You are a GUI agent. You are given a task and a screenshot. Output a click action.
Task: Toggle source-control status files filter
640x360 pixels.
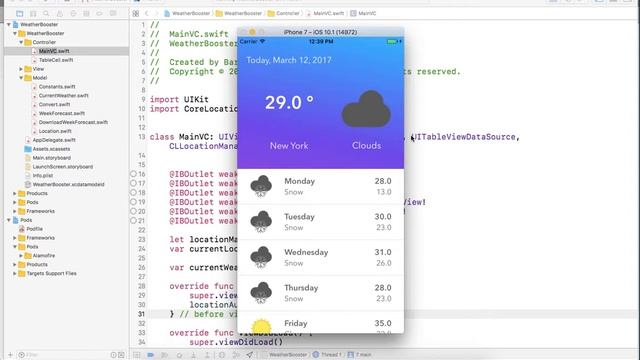coord(121,355)
